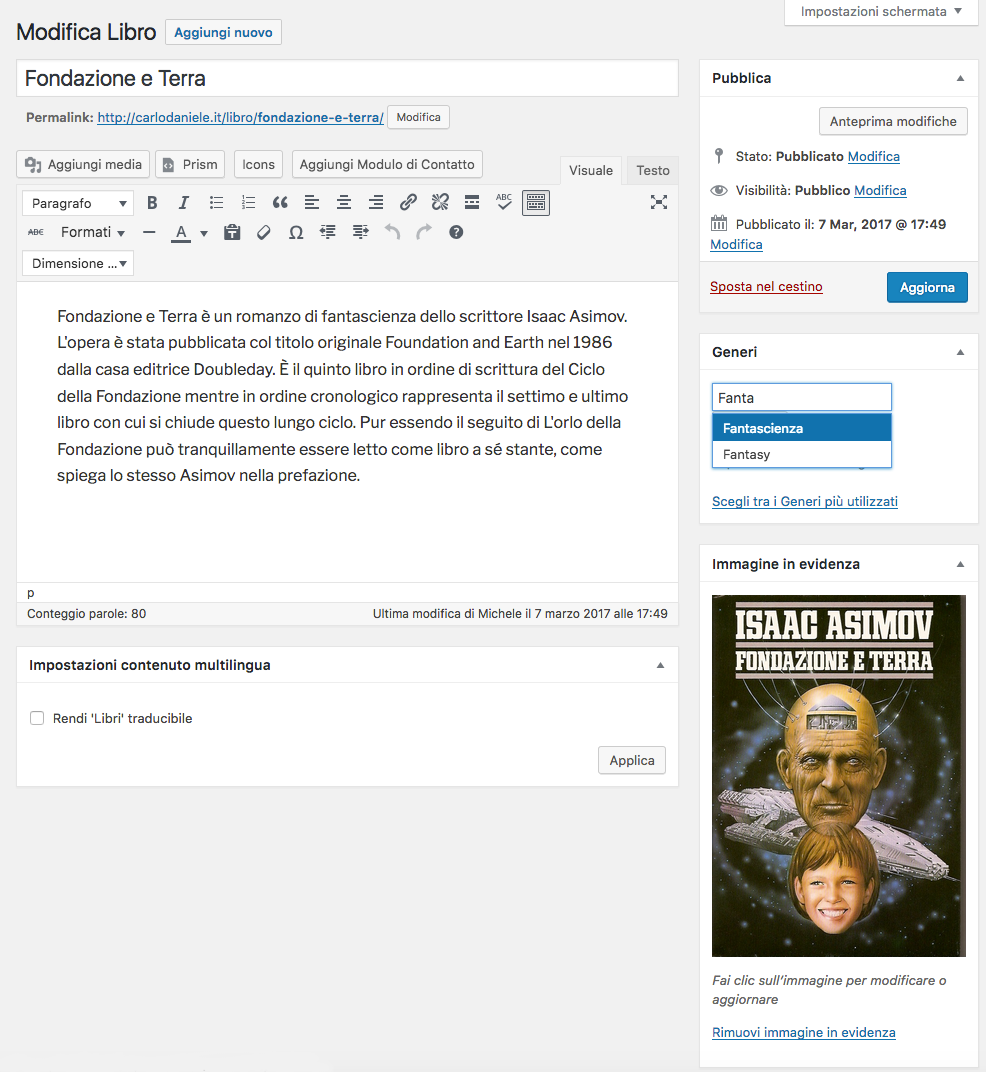The height and width of the screenshot is (1072, 986).
Task: Edit Visibilità with Modifica link
Action: click(x=880, y=191)
